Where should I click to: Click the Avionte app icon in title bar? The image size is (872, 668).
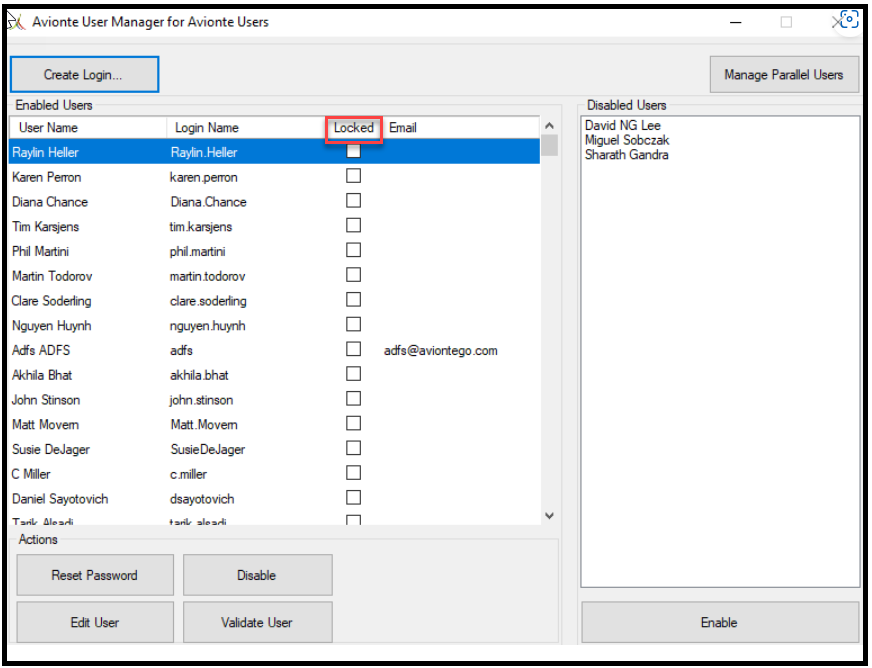[x=16, y=22]
